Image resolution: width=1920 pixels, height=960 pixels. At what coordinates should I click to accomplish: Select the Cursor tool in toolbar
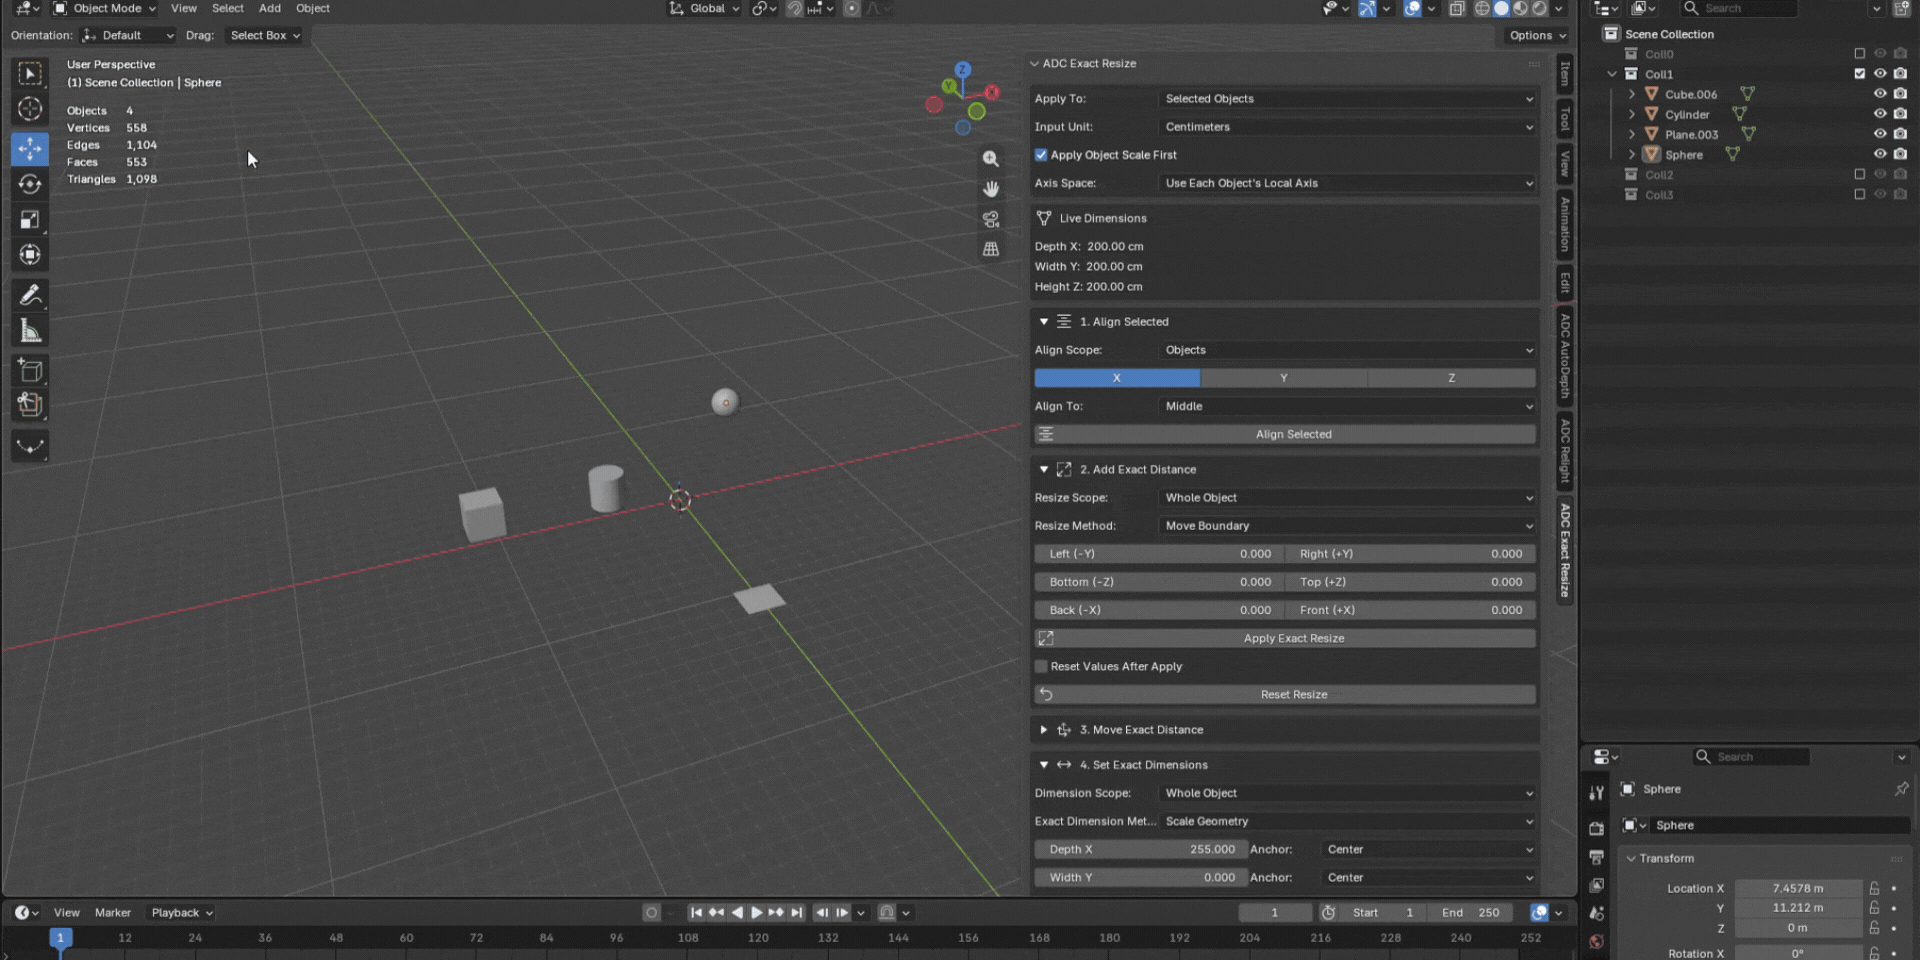[x=30, y=109]
